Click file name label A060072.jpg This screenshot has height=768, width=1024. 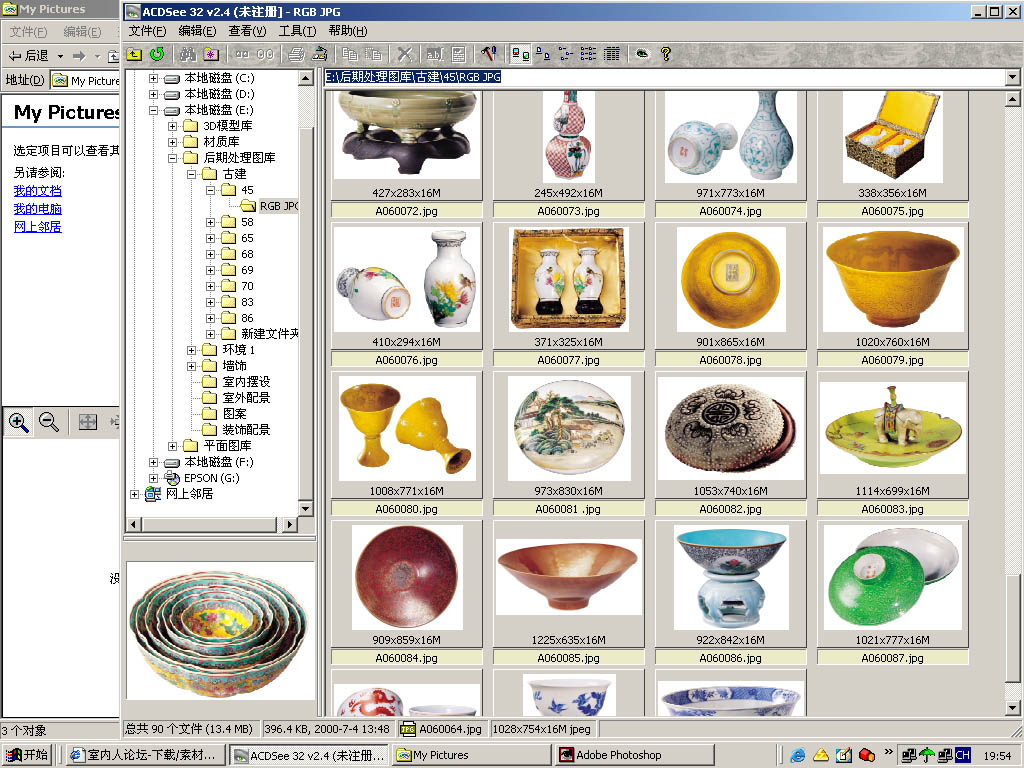tap(406, 211)
